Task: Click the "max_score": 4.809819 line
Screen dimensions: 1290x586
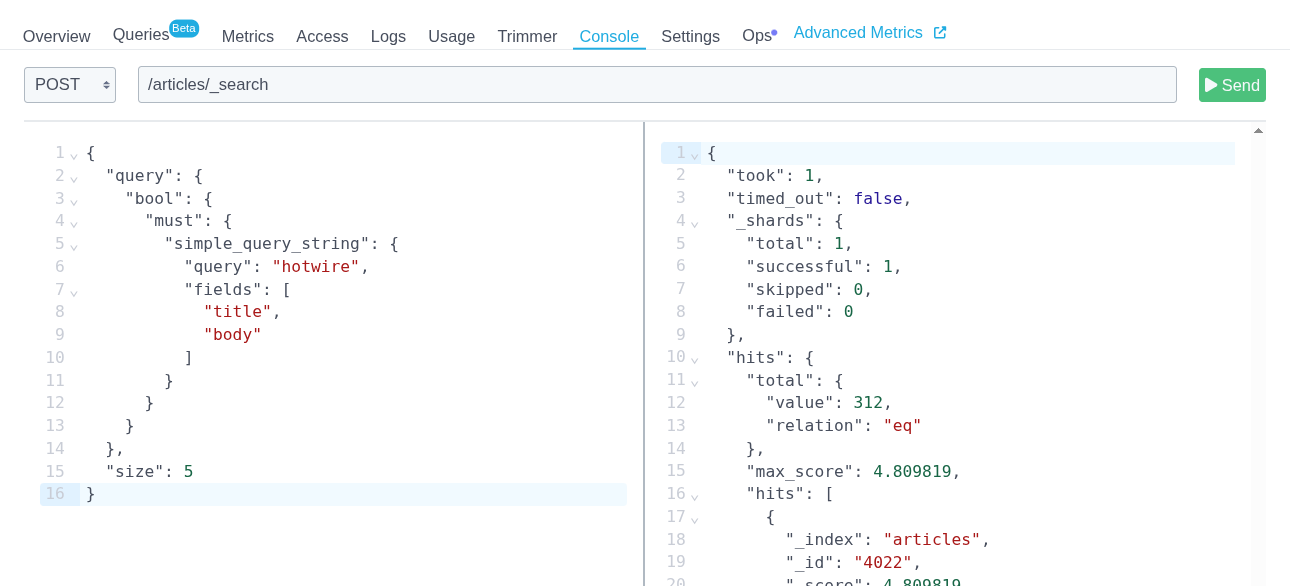Action: 853,472
